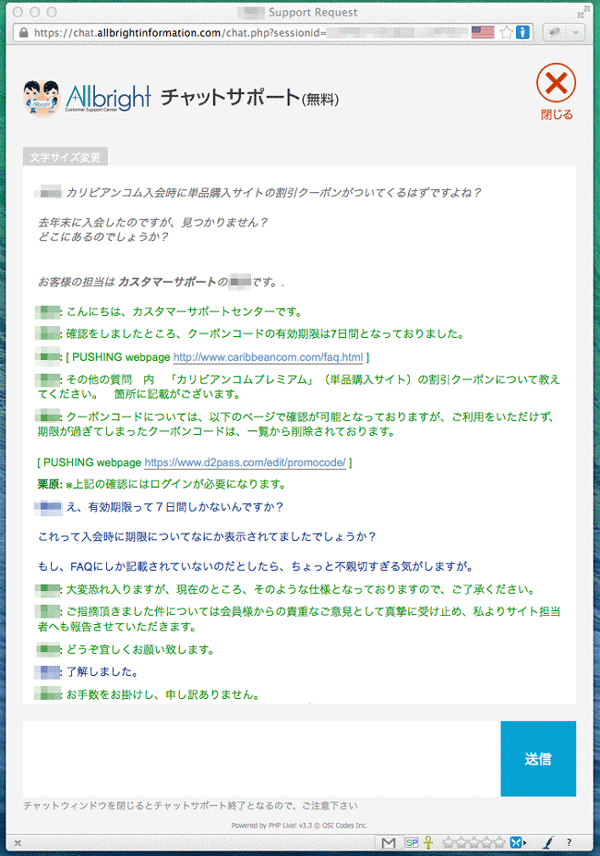Click the text え、有効期限って７日間しかないんですか？
This screenshot has height=856, width=600.
click(175, 507)
